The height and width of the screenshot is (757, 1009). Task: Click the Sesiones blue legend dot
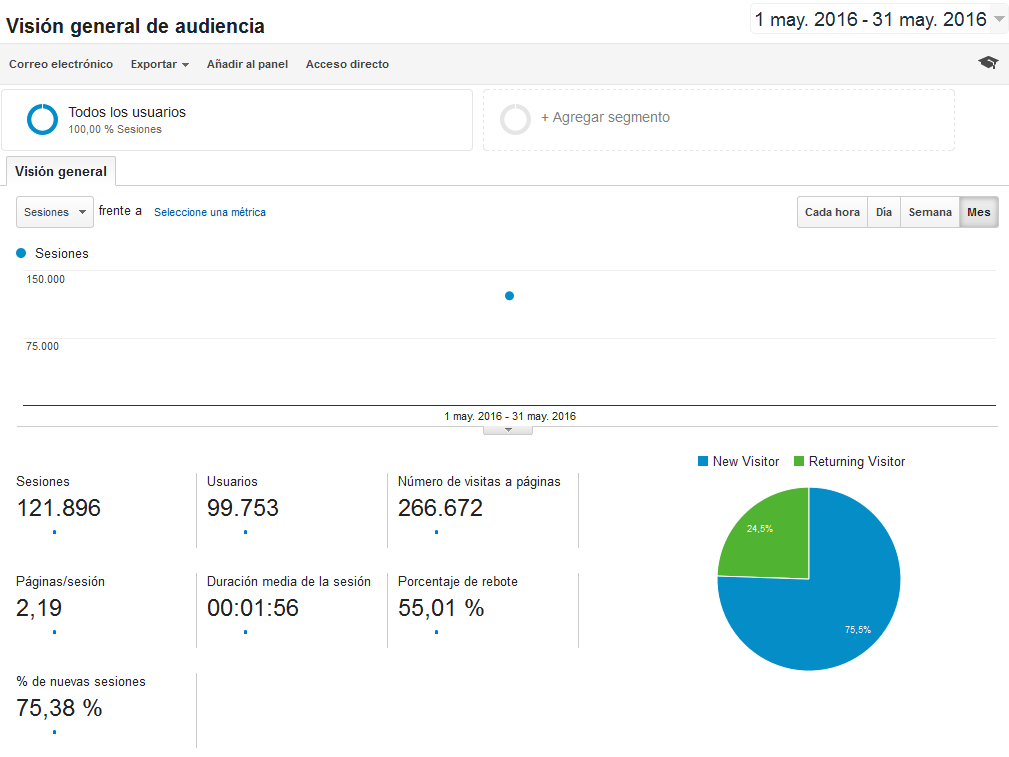coord(21,253)
